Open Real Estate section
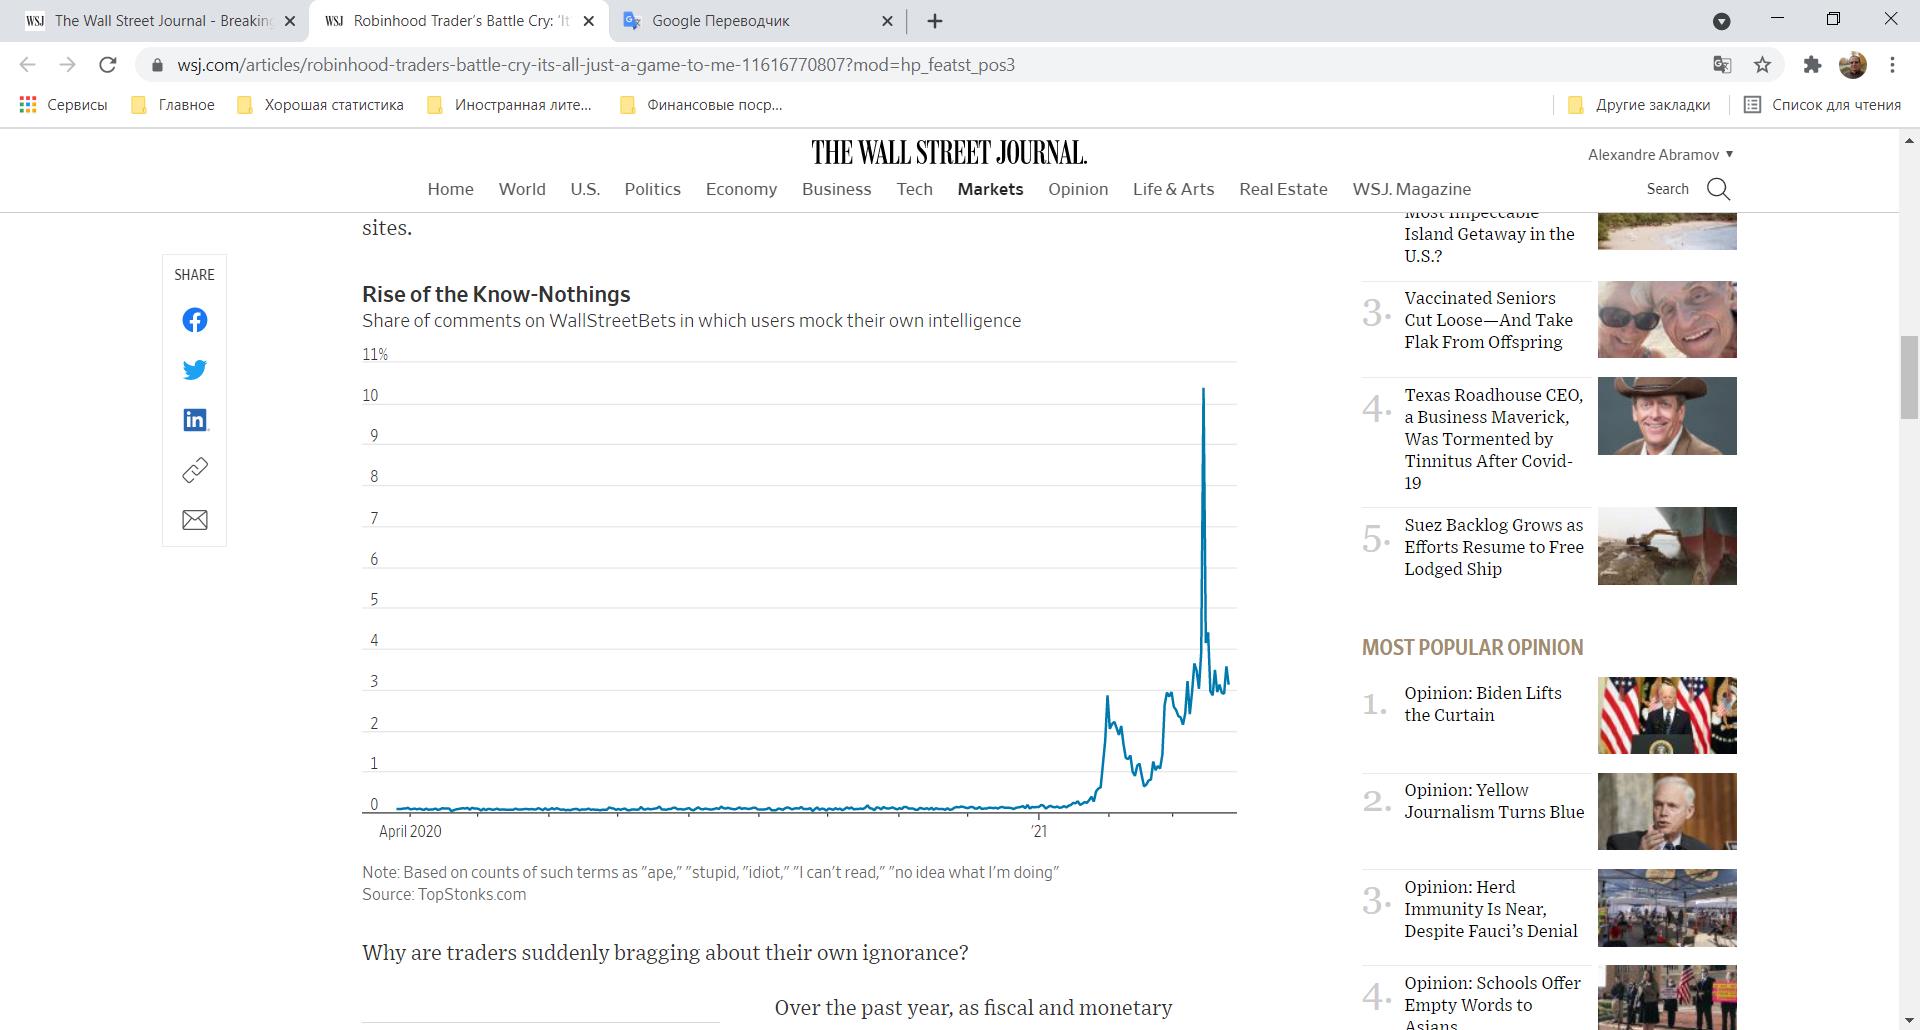This screenshot has height=1030, width=1920. (x=1283, y=189)
